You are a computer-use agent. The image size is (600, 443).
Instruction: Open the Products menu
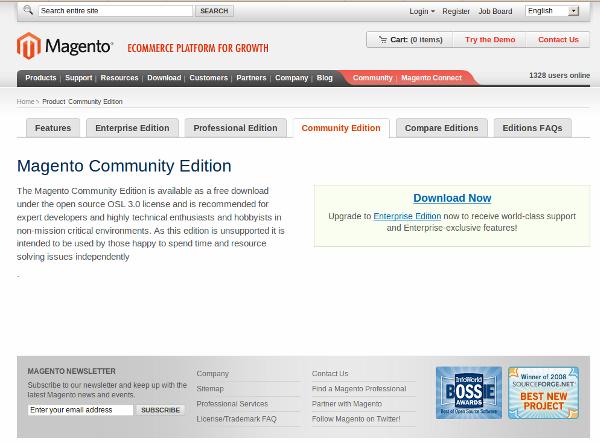[x=41, y=78]
